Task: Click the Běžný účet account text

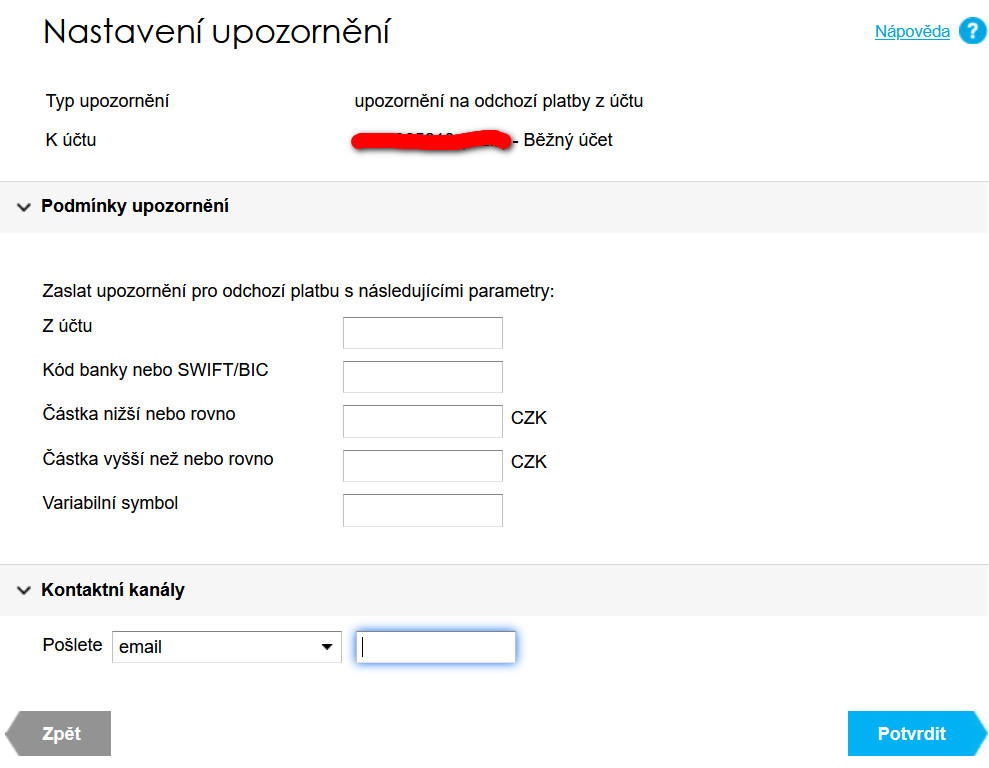Action: (568, 141)
